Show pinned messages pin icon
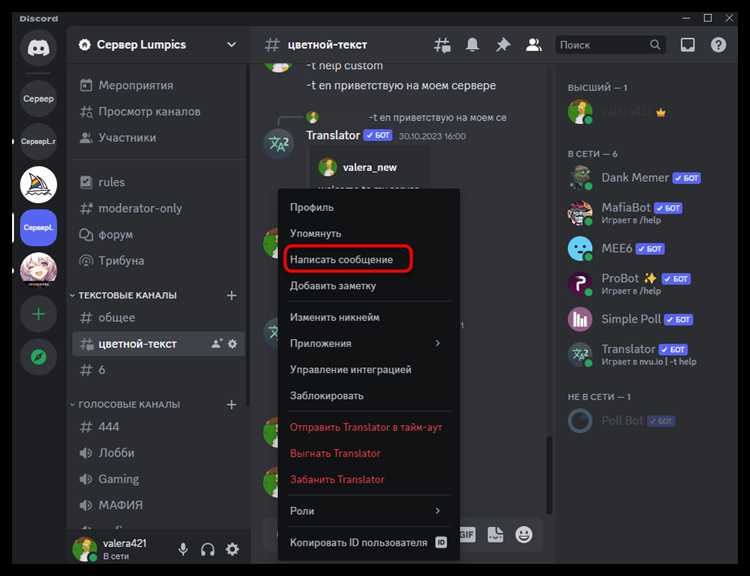The width and height of the screenshot is (750, 576). click(x=503, y=45)
